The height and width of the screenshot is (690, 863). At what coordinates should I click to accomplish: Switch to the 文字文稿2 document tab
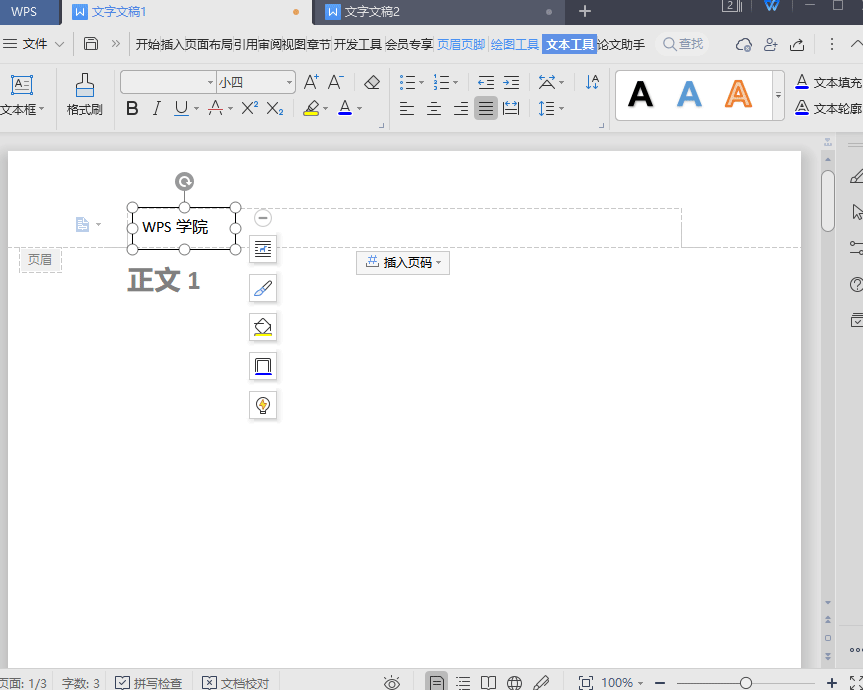coord(372,12)
